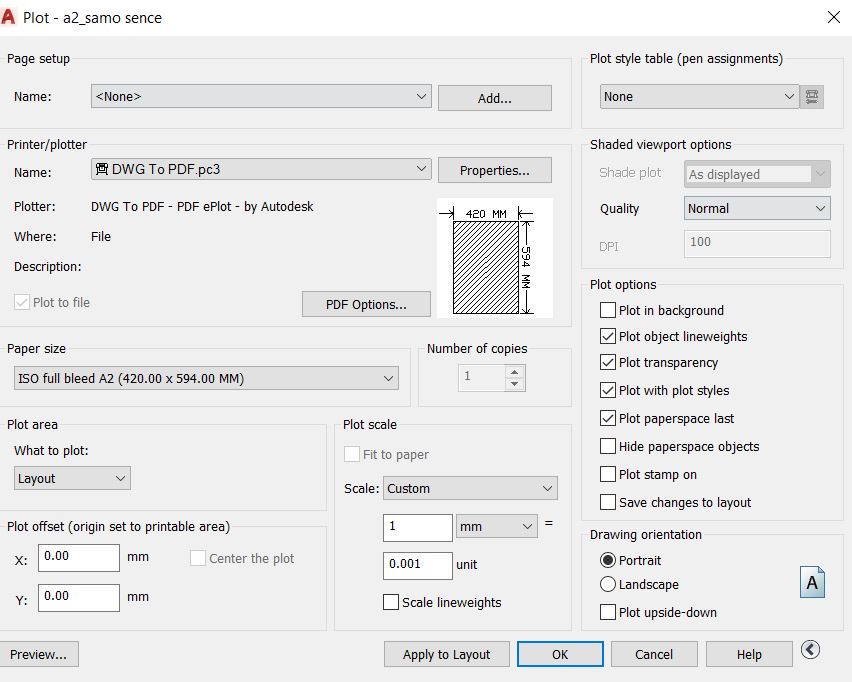This screenshot has width=852, height=682.
Task: Click the orientation preview page icon
Action: coord(812,582)
